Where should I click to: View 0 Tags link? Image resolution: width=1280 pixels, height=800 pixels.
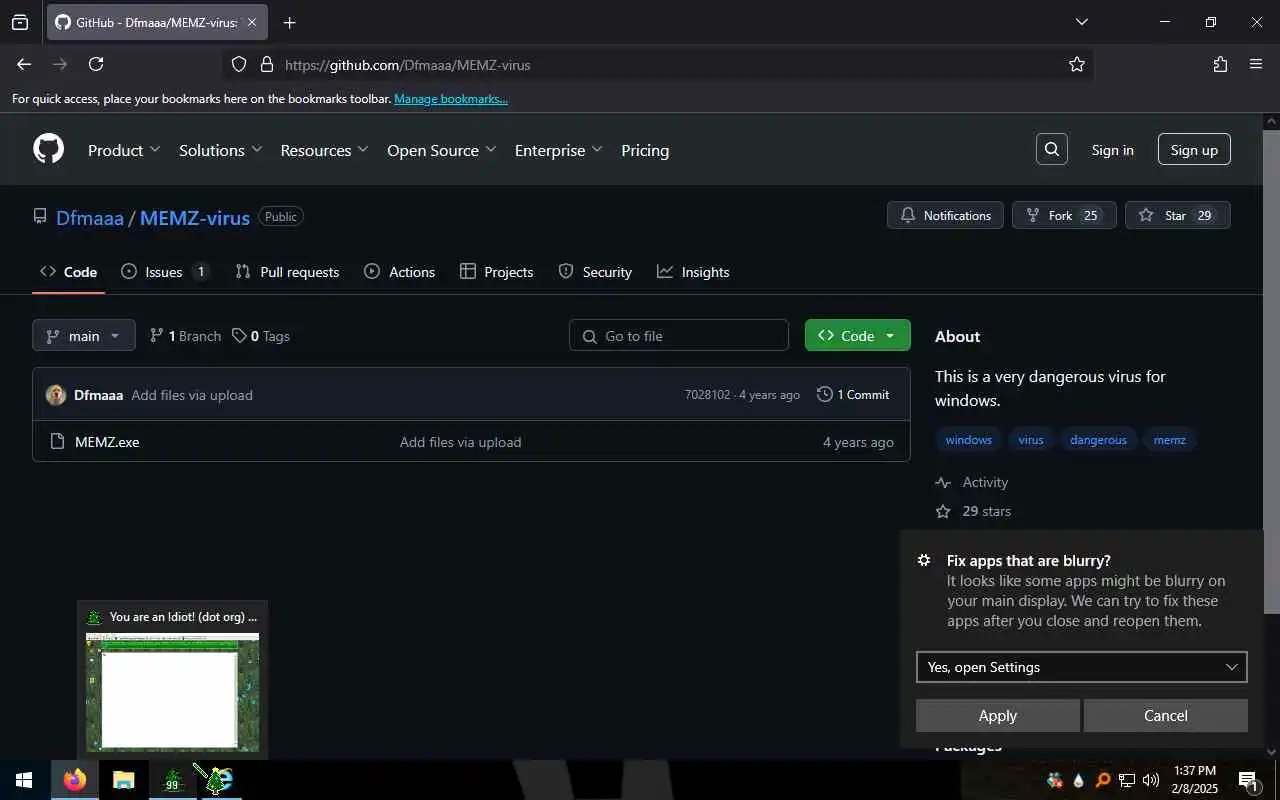(261, 336)
